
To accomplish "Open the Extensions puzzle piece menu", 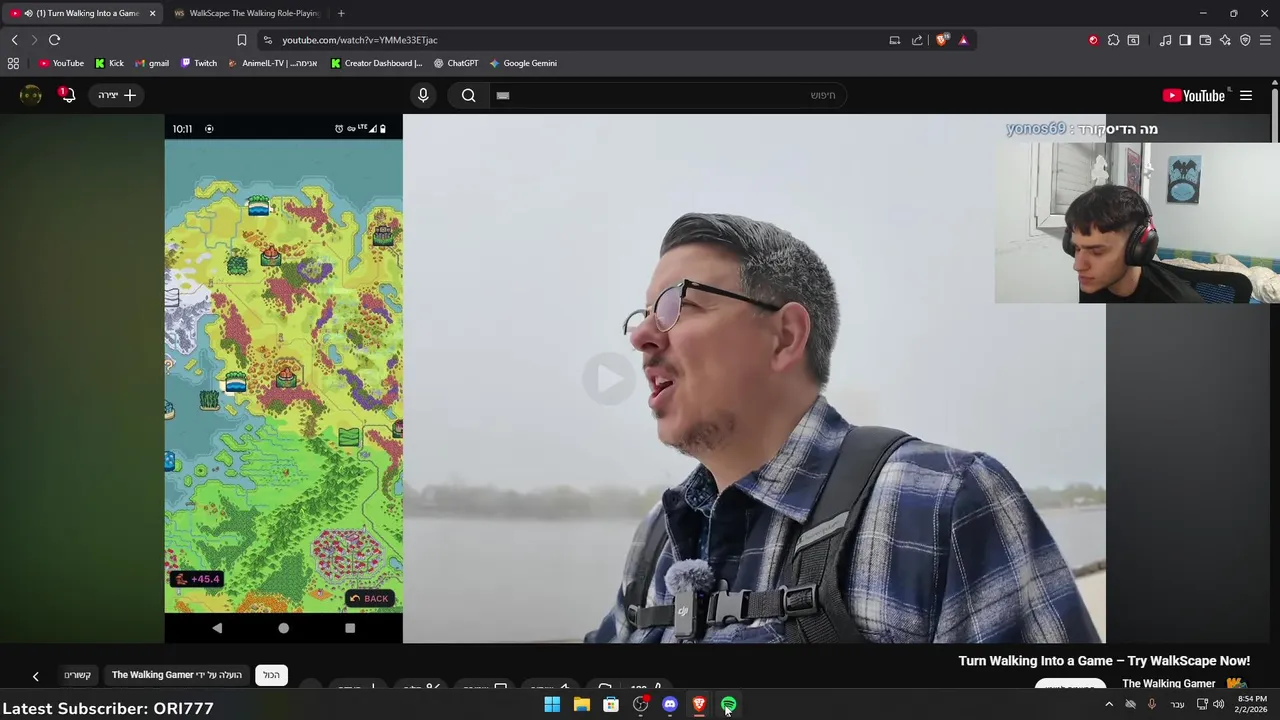I will pyautogui.click(x=1113, y=40).
